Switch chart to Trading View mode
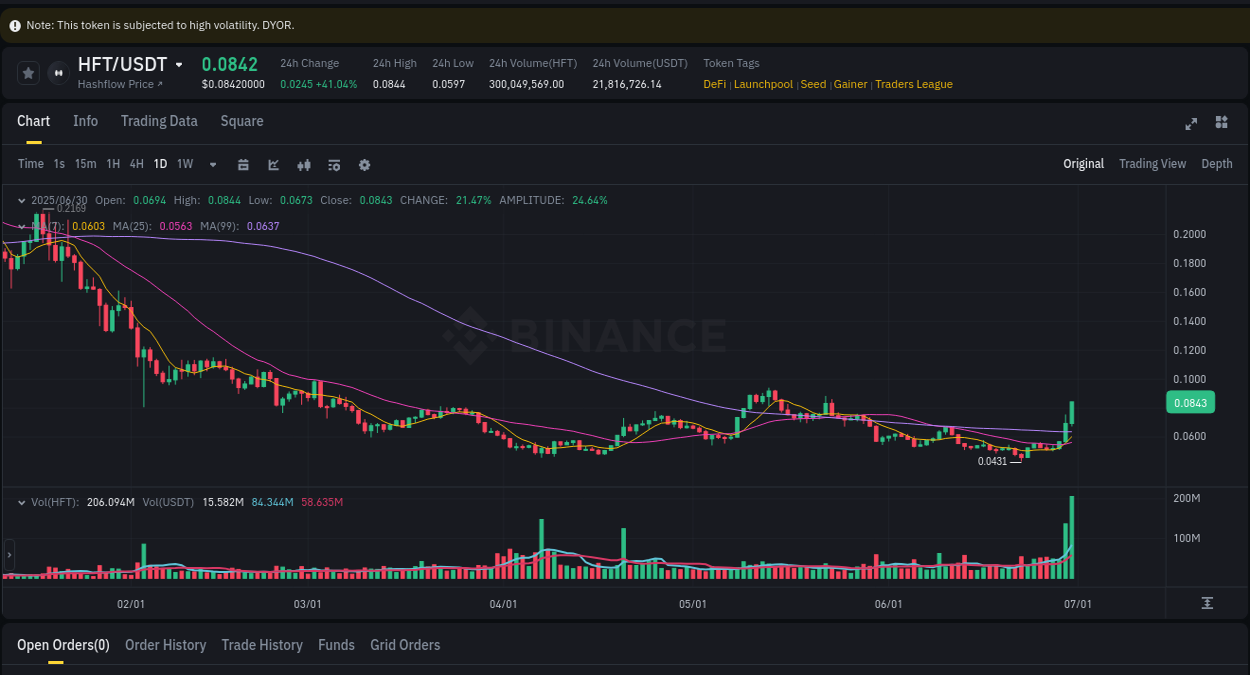The width and height of the screenshot is (1250, 675). (x=1152, y=163)
